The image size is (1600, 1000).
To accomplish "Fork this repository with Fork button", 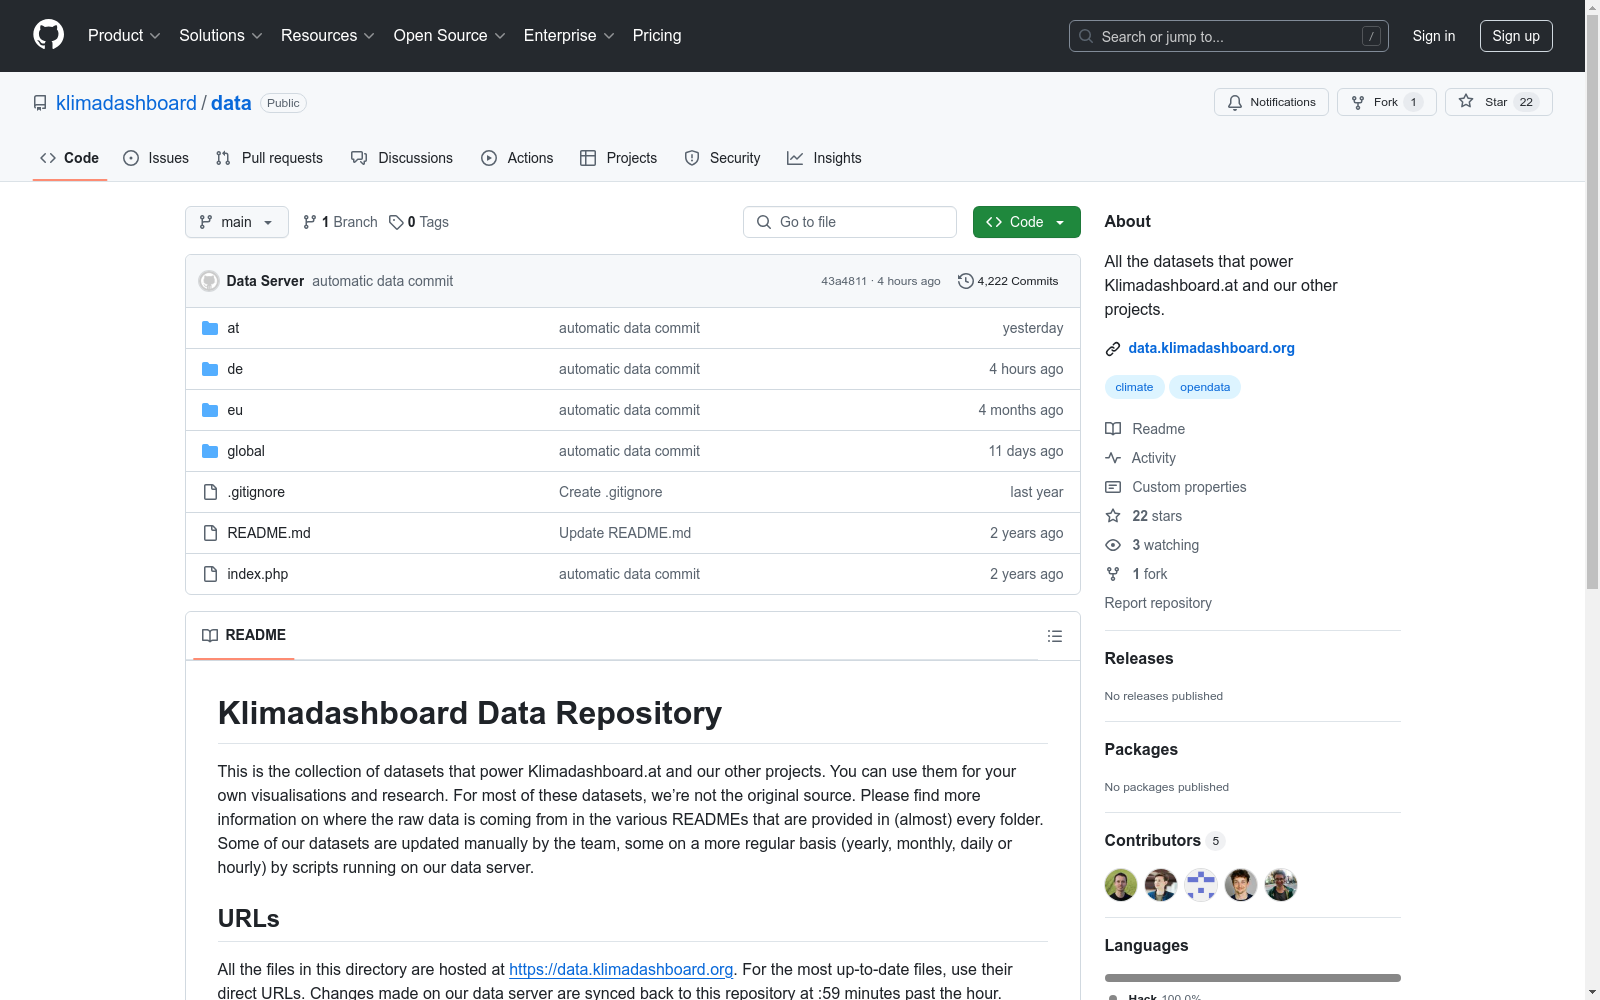I will click(1387, 102).
